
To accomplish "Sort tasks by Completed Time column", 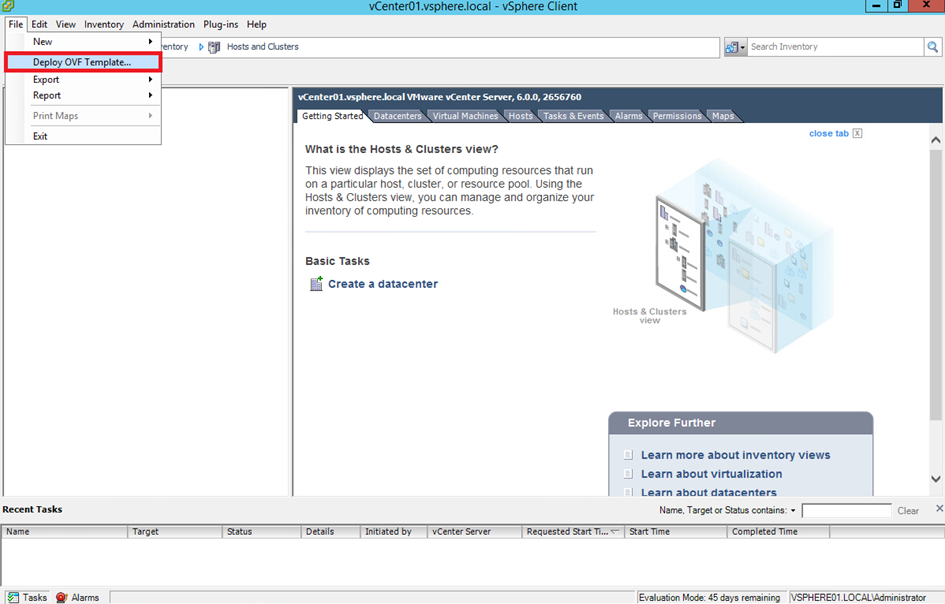I will (778, 532).
